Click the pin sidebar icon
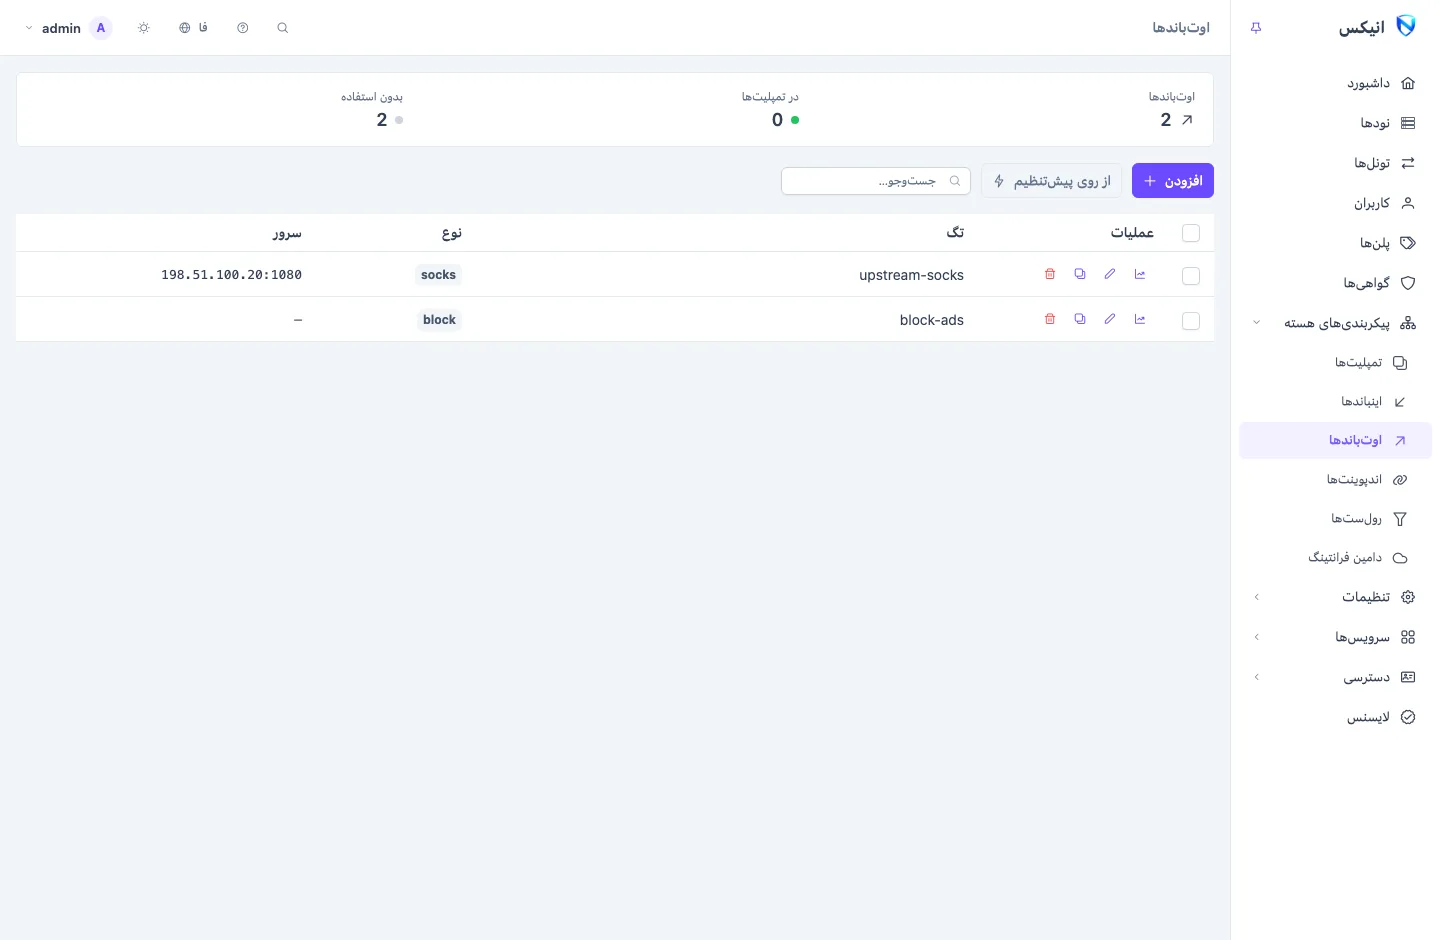1440x940 pixels. pyautogui.click(x=1256, y=28)
